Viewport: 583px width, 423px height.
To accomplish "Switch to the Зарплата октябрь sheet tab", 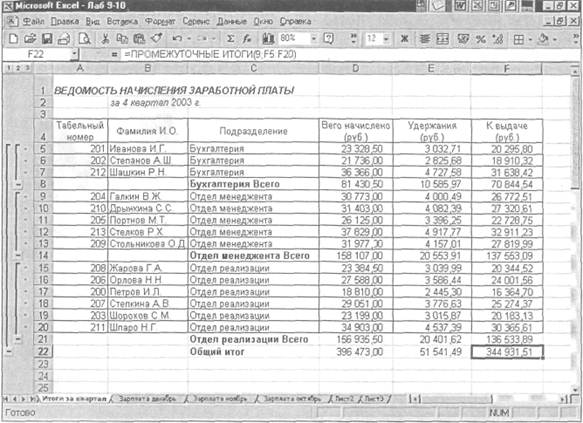I will (x=292, y=399).
